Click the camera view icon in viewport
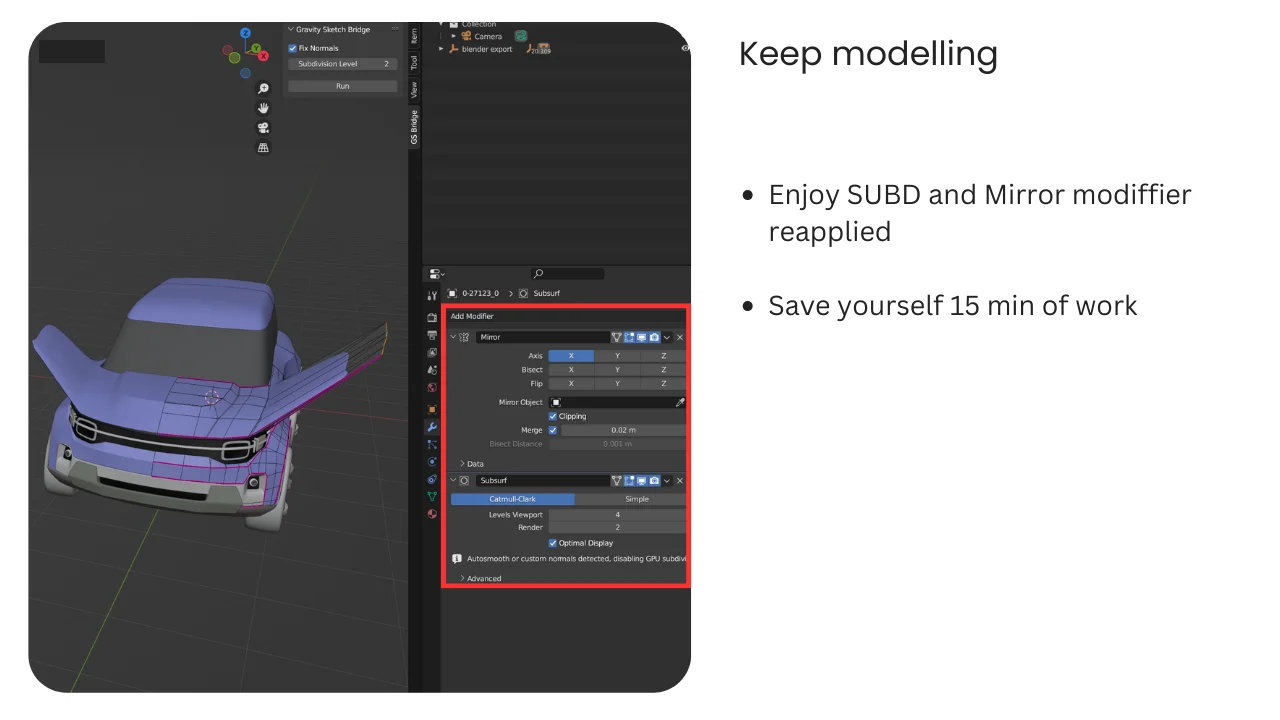 click(x=263, y=128)
